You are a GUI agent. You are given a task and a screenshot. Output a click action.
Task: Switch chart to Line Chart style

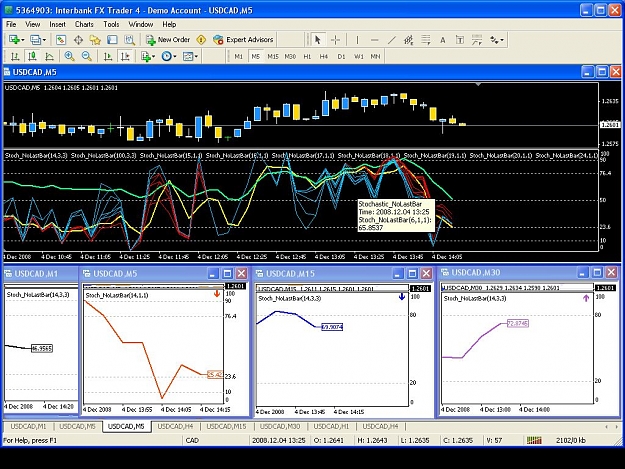[49, 57]
